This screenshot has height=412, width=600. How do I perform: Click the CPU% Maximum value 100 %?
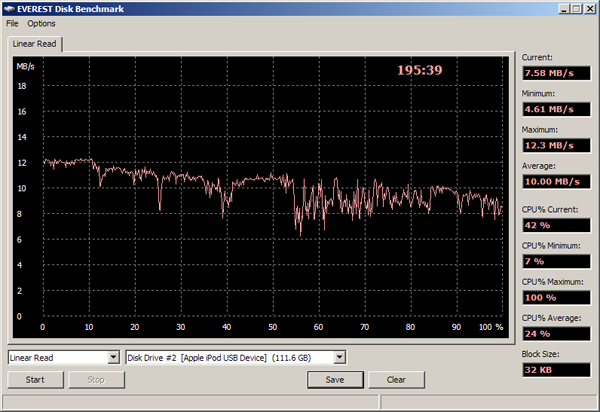pos(556,298)
